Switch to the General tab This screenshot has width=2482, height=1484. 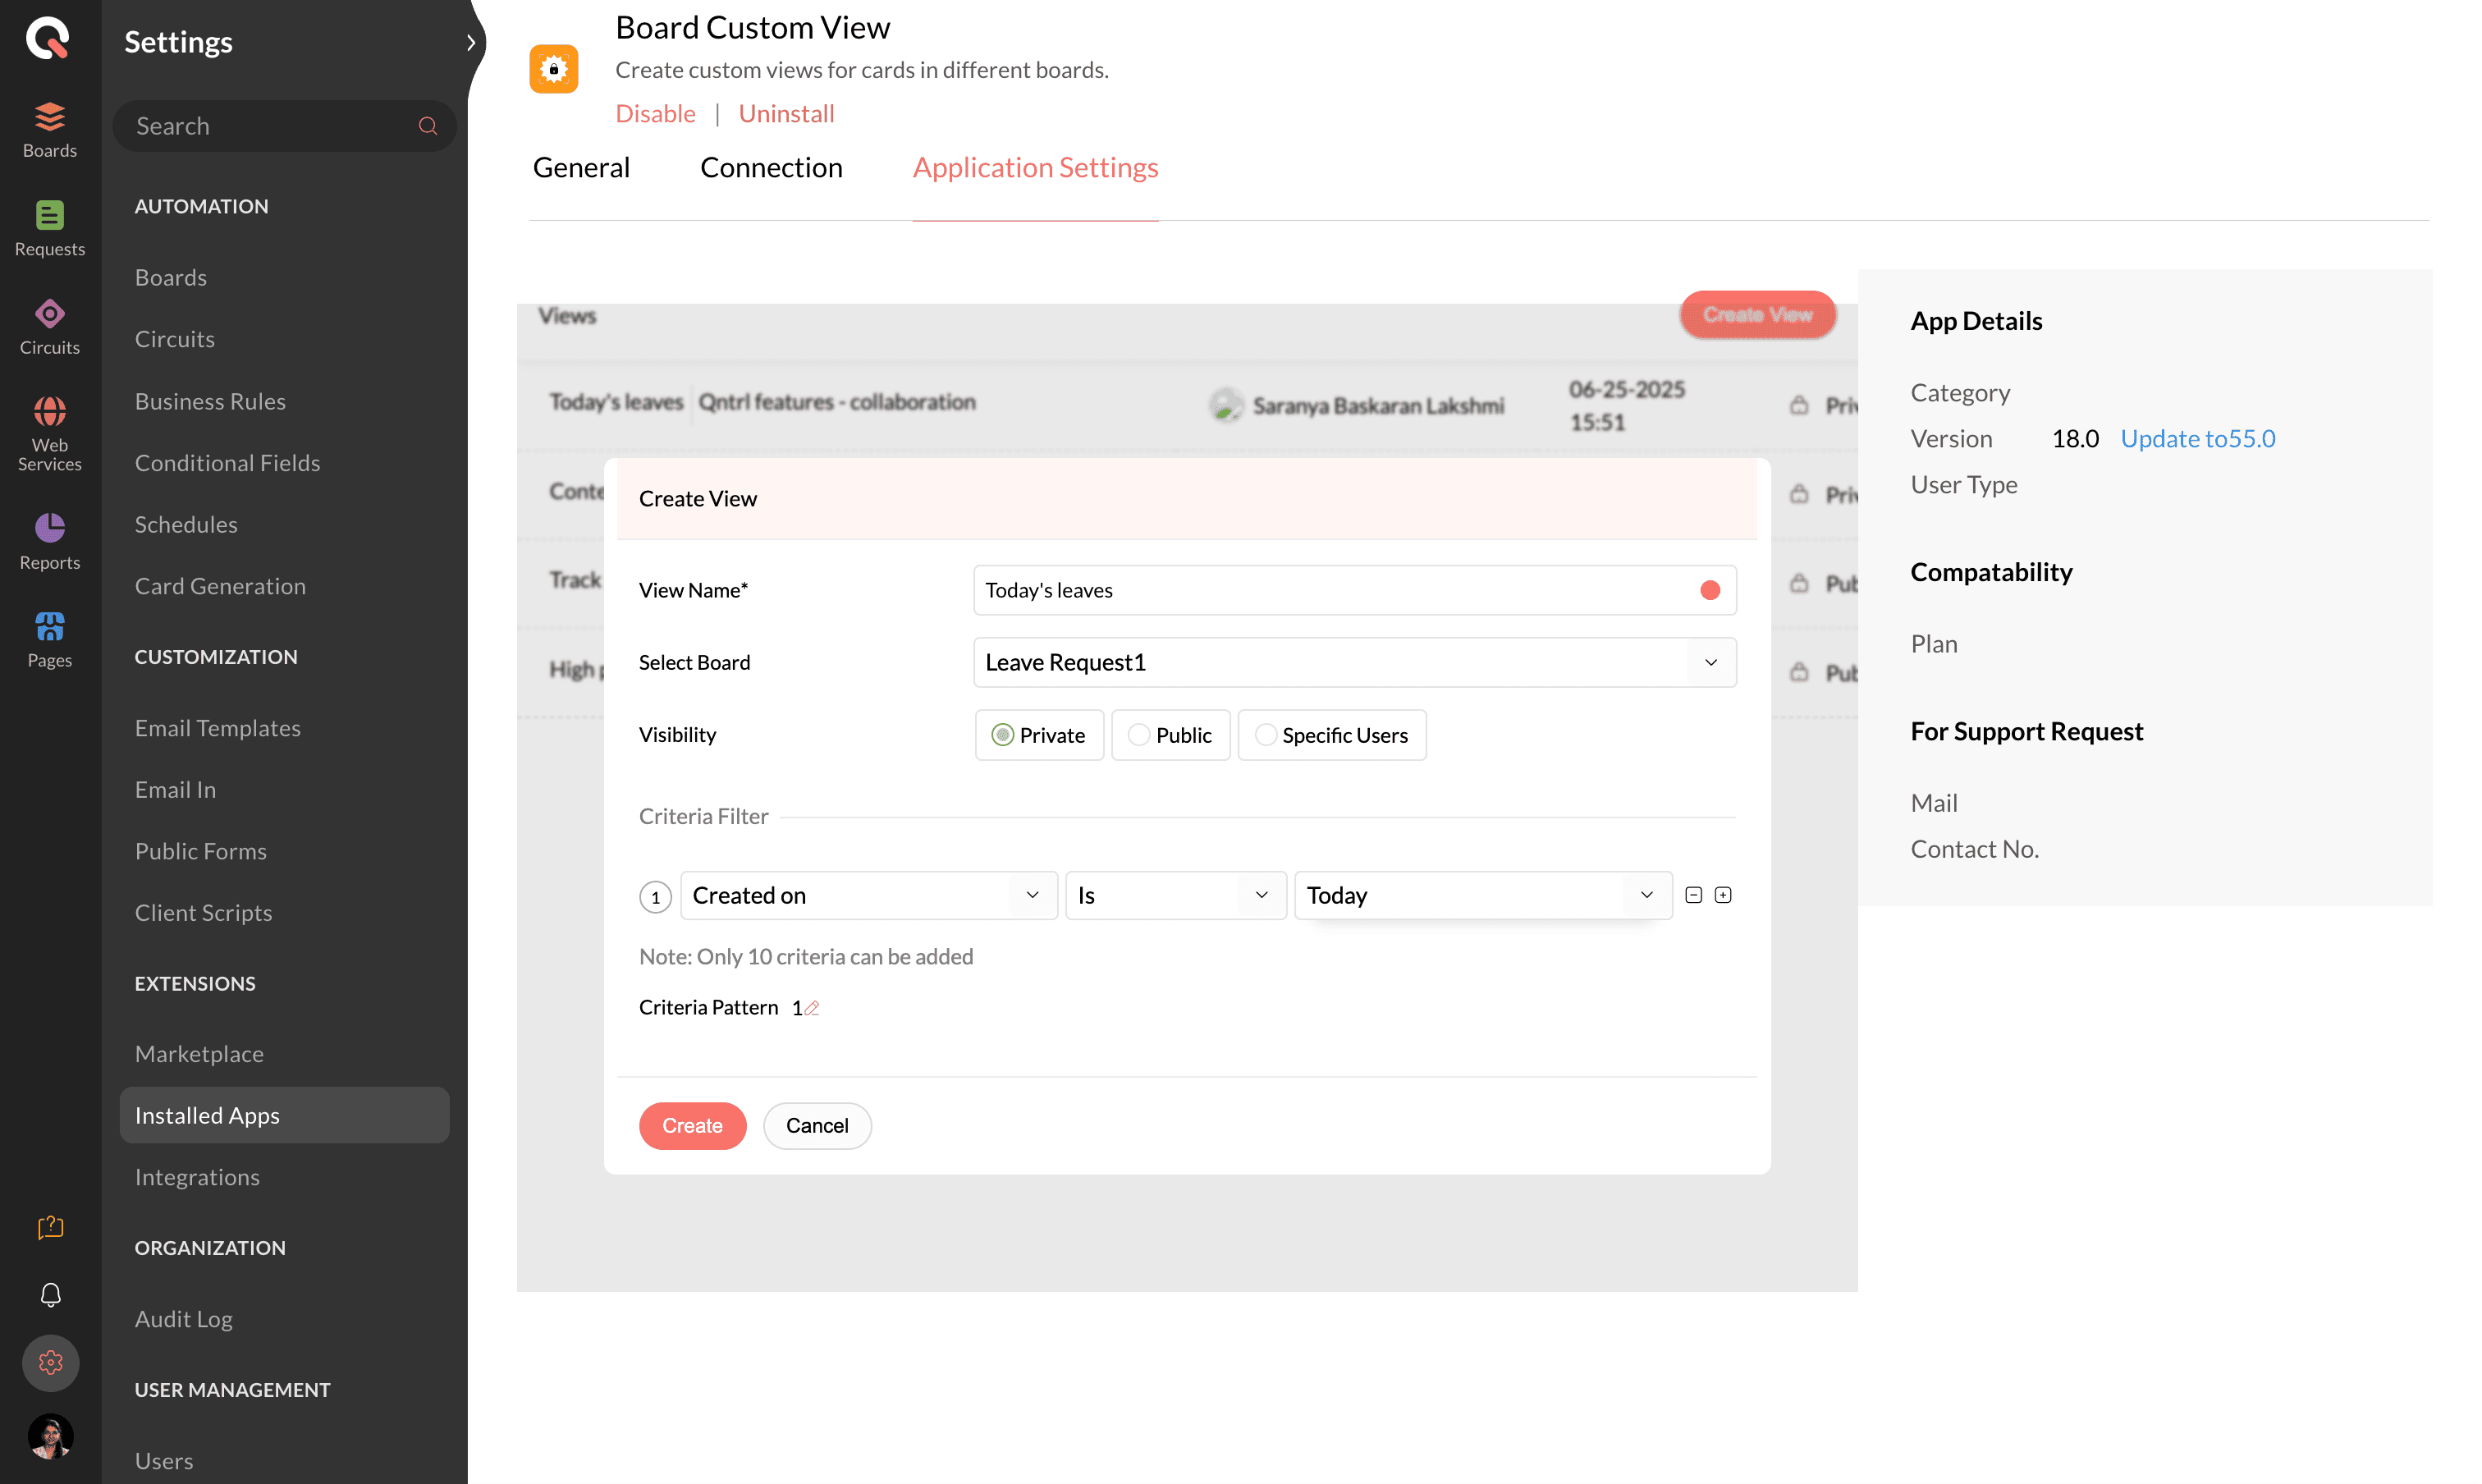pos(581,167)
